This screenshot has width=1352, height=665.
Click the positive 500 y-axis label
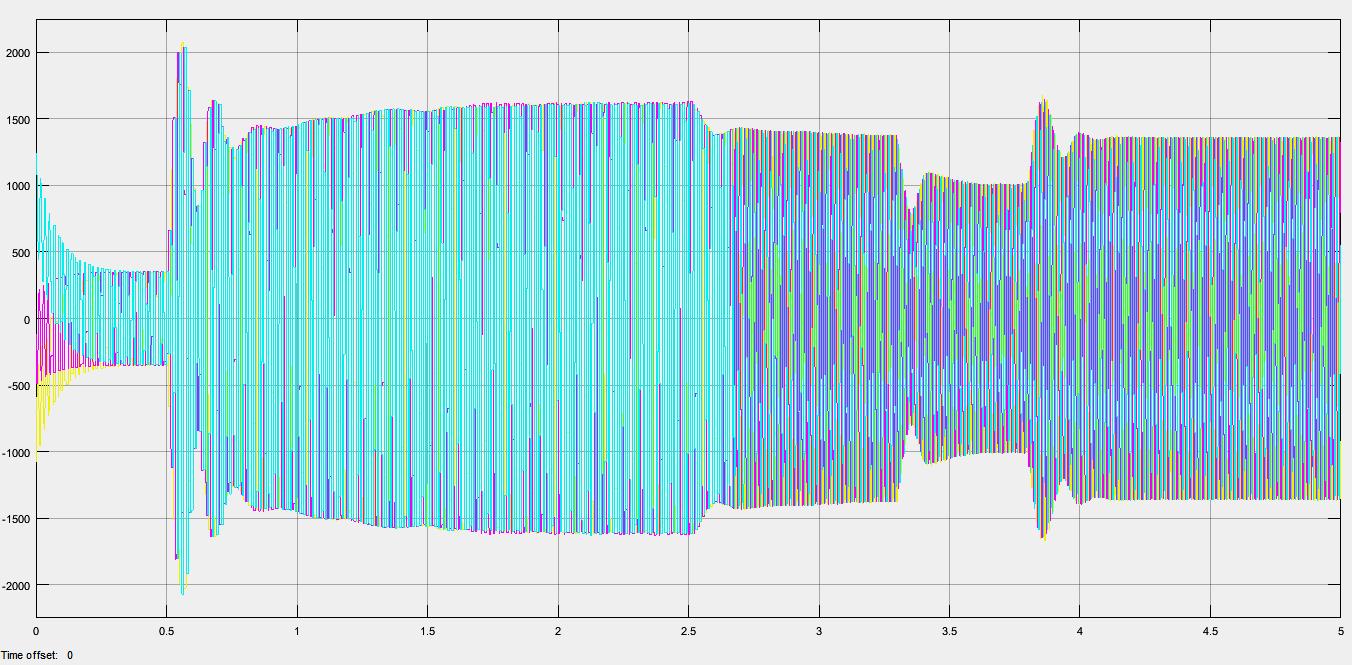20,253
